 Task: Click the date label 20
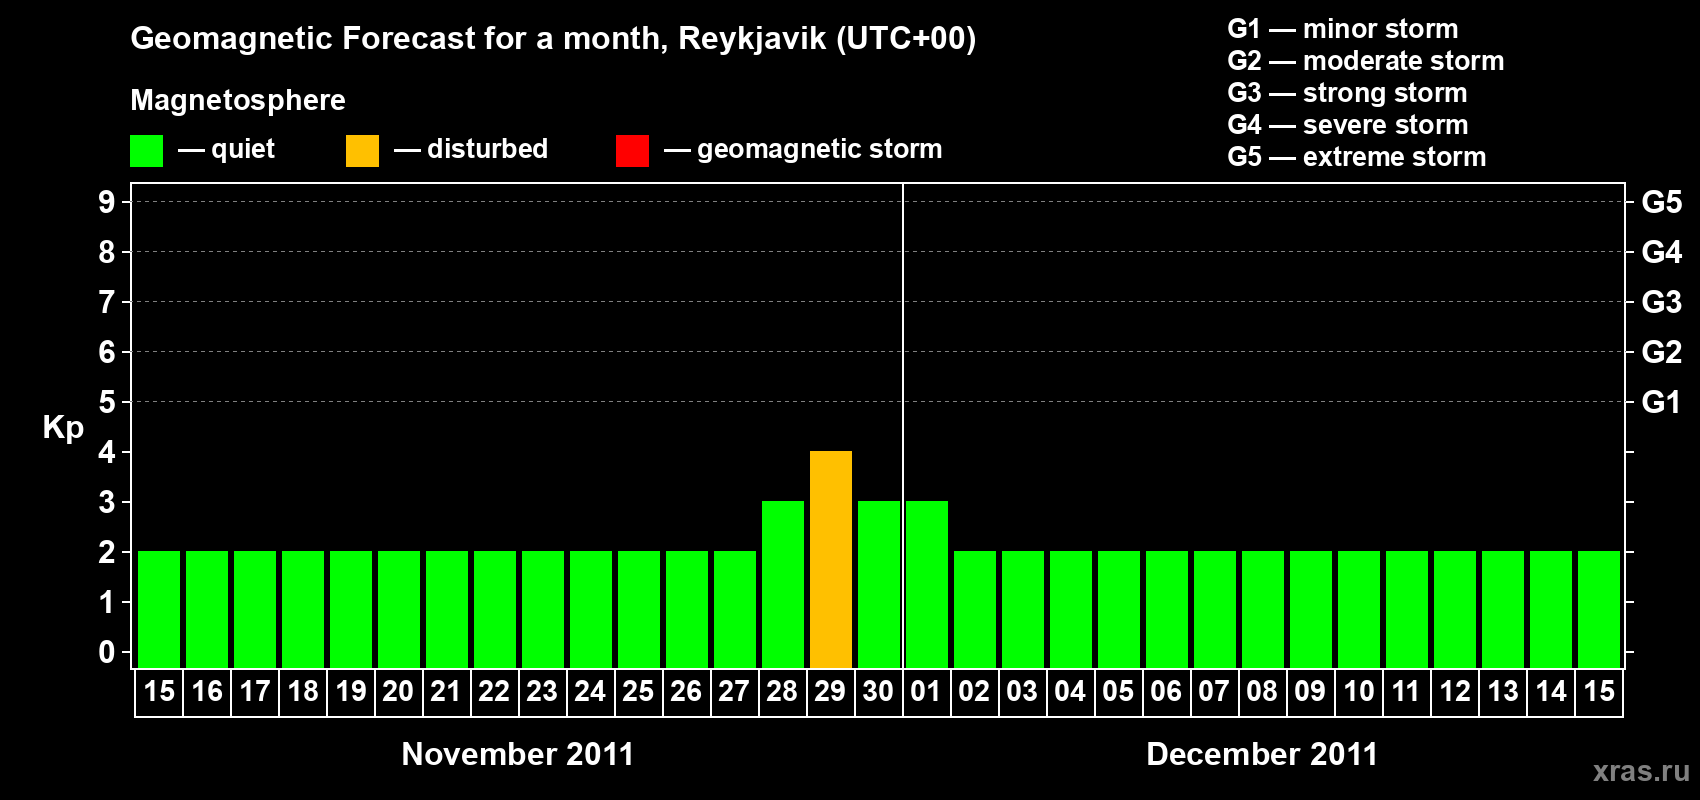click(398, 691)
